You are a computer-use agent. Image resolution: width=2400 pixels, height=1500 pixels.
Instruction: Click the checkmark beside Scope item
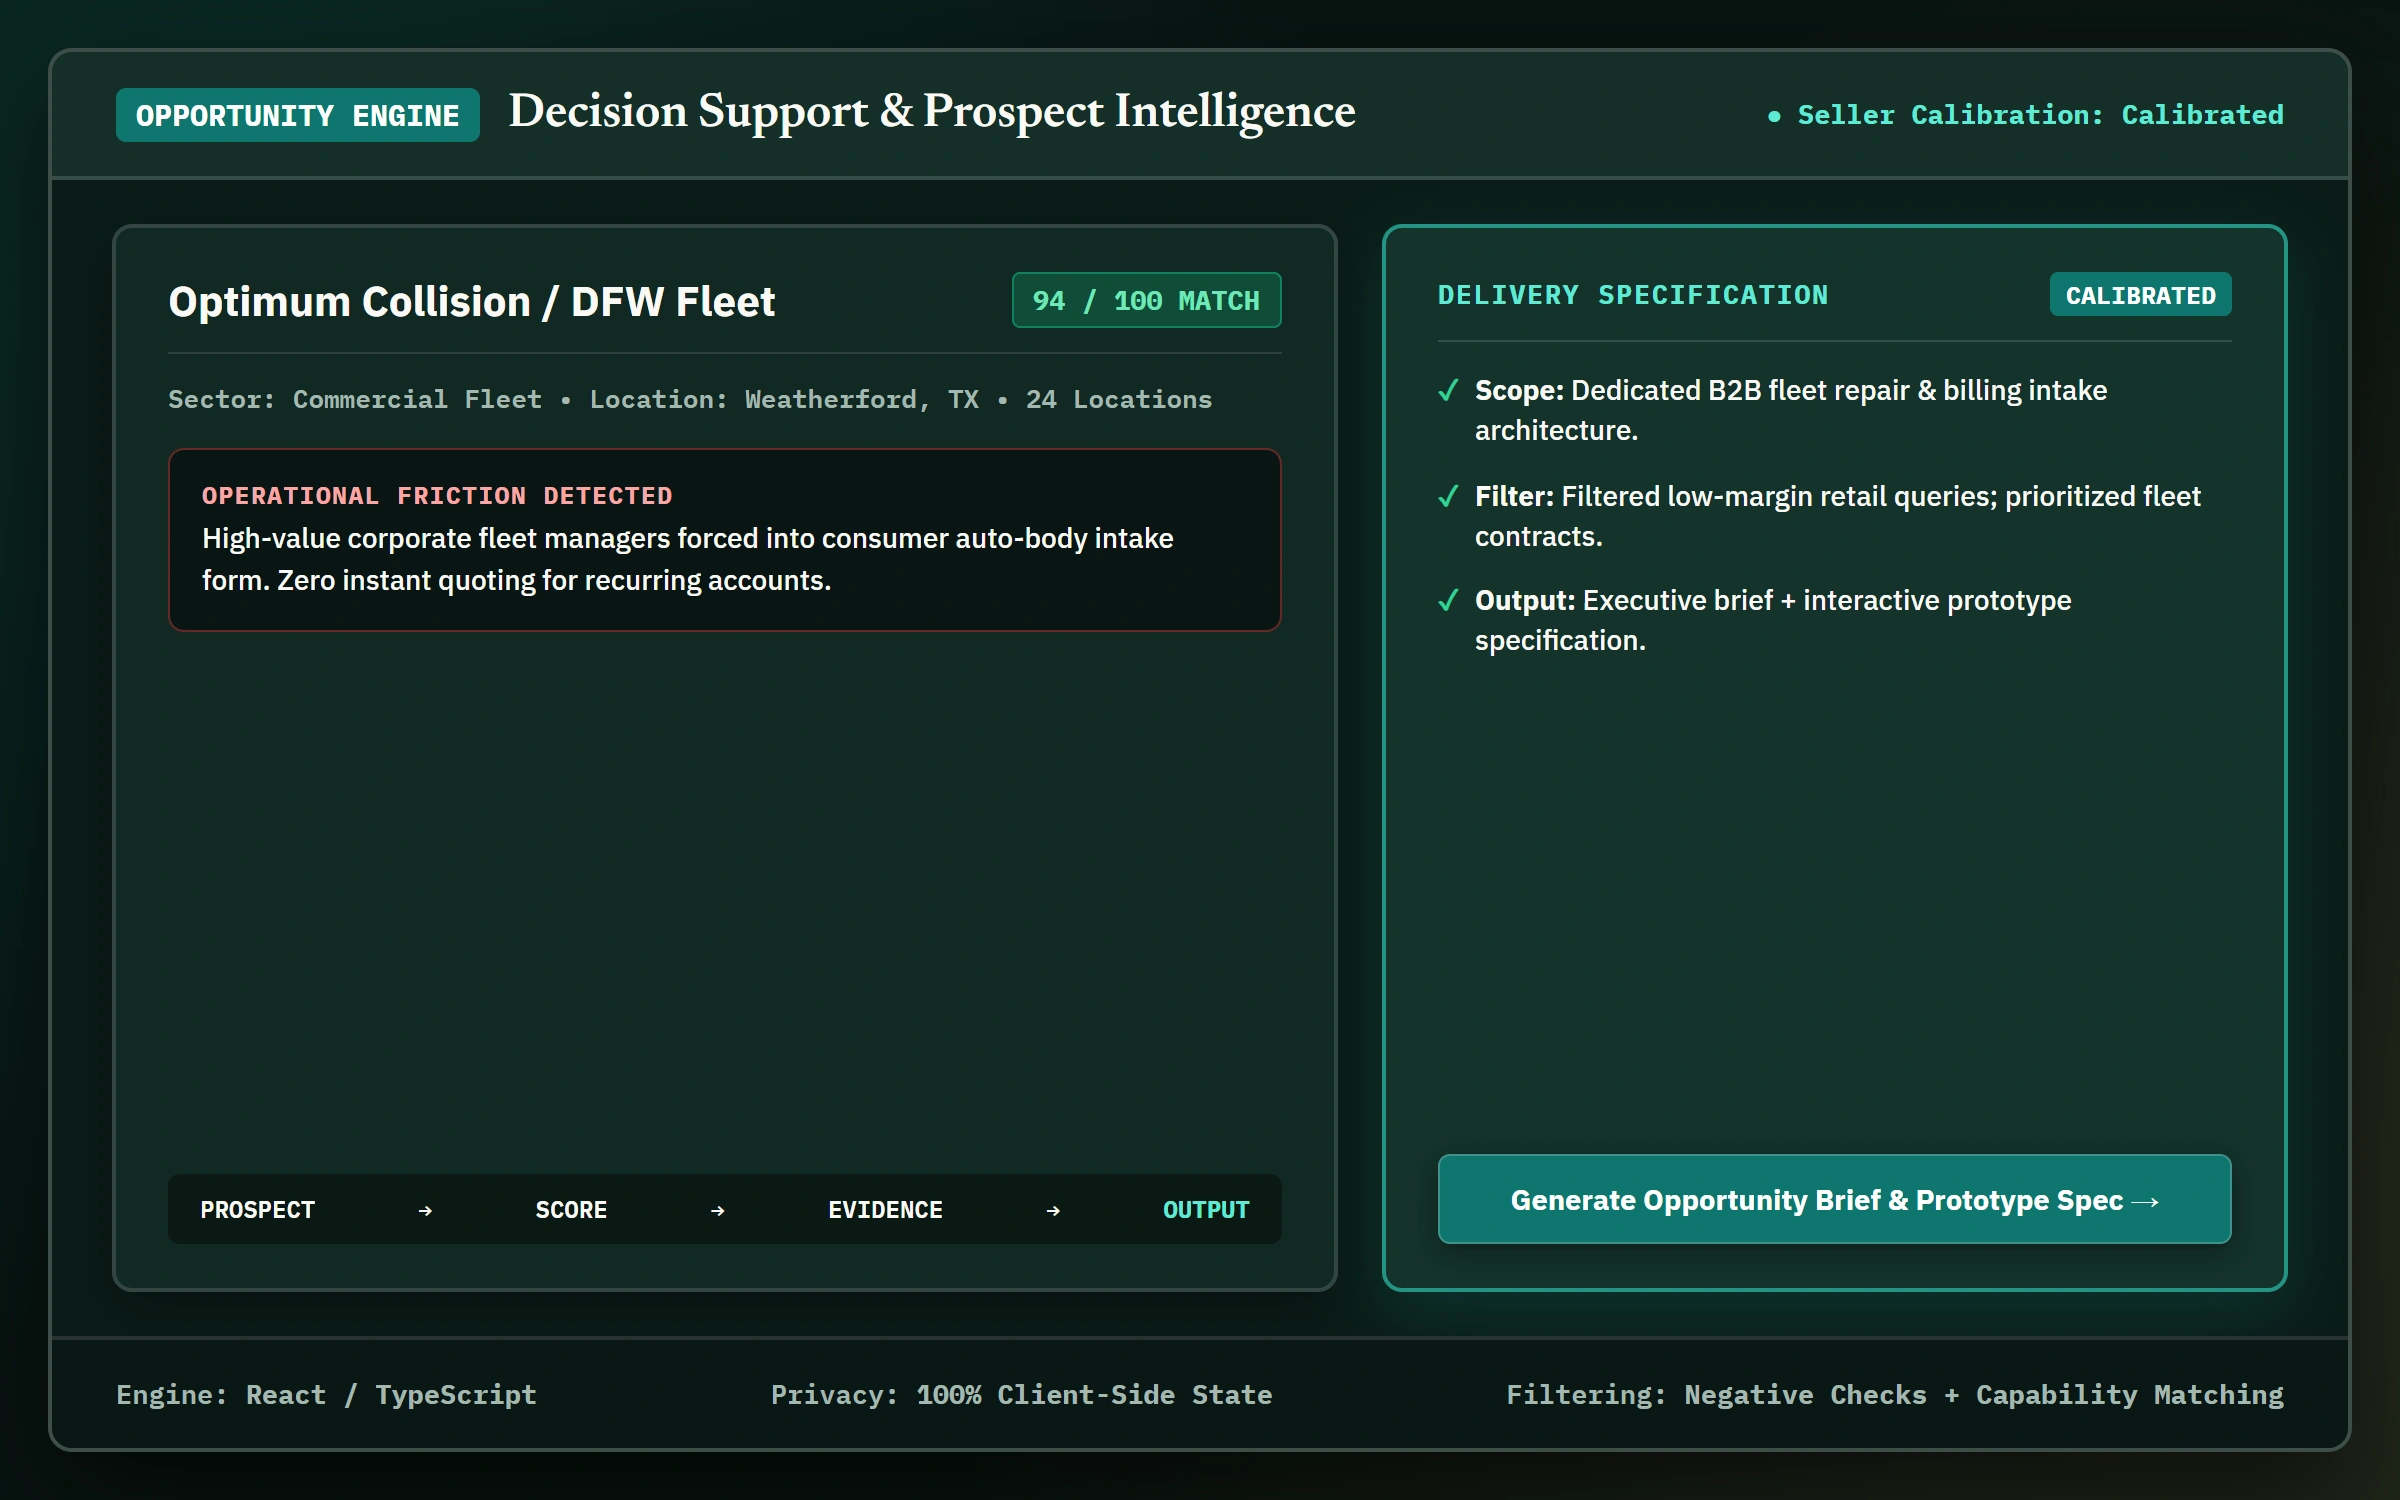[1448, 390]
